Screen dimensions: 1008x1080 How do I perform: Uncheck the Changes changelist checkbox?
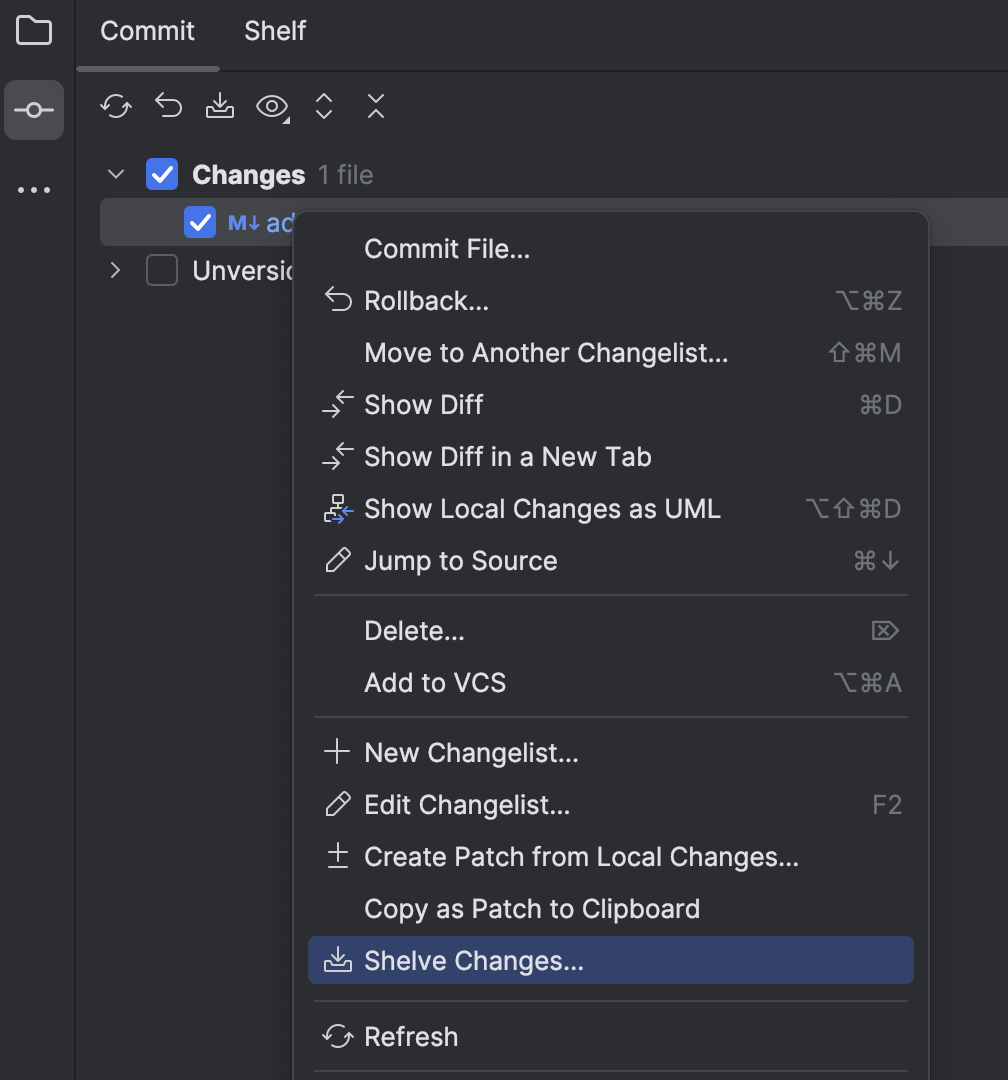[161, 174]
